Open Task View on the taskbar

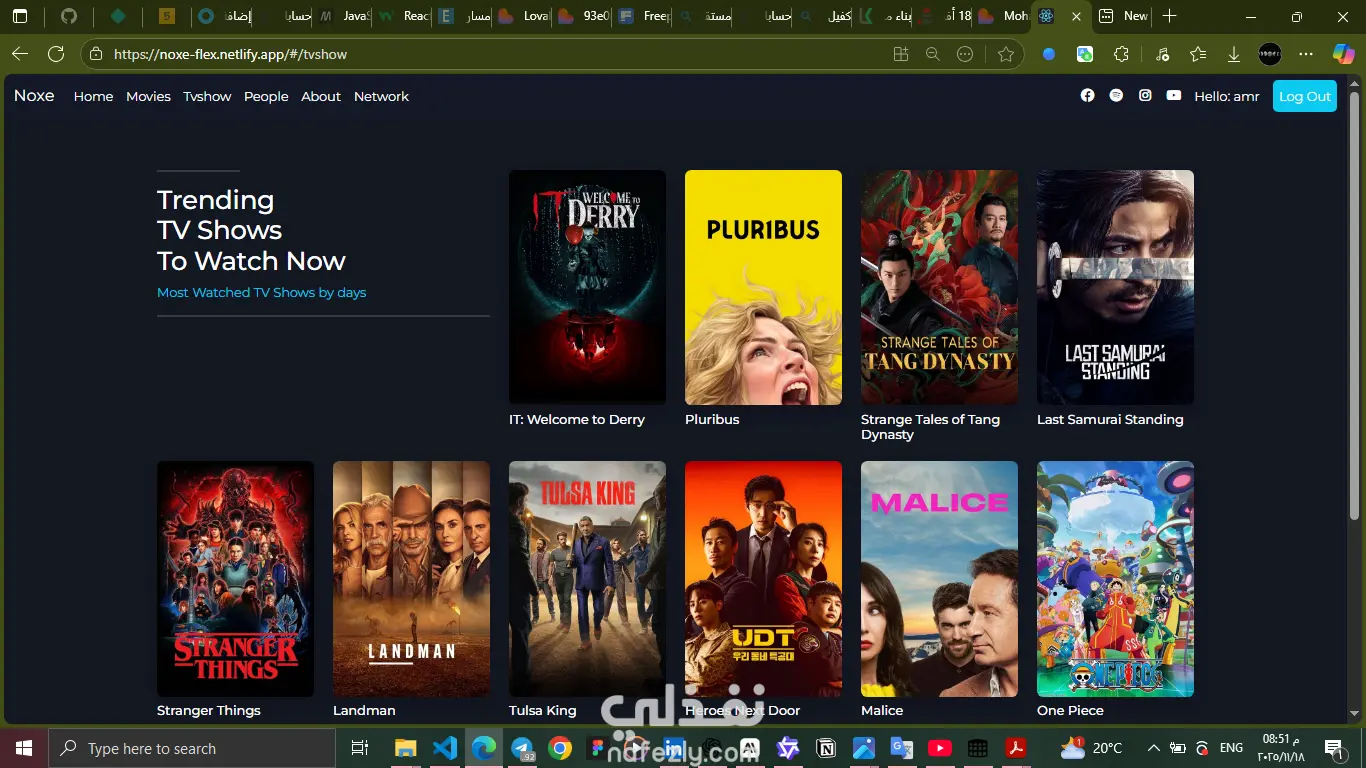360,748
